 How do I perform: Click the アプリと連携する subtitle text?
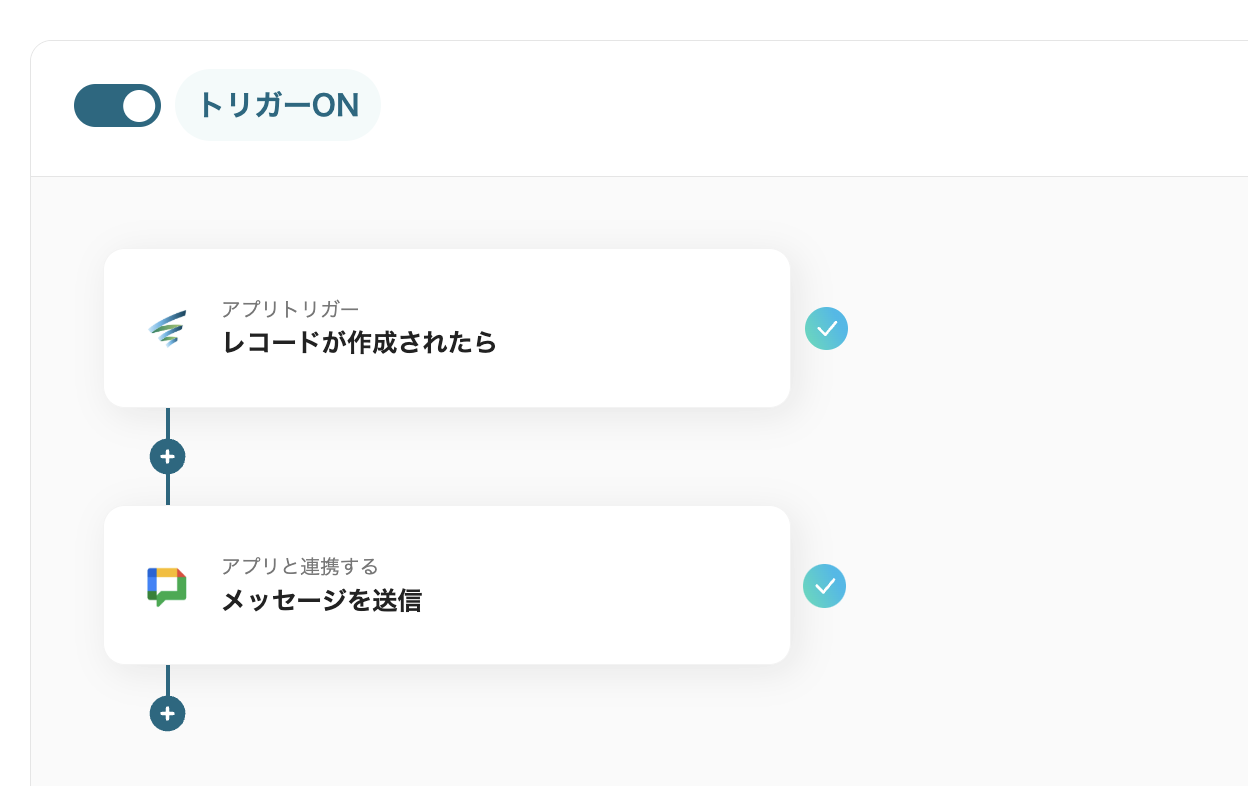(300, 567)
